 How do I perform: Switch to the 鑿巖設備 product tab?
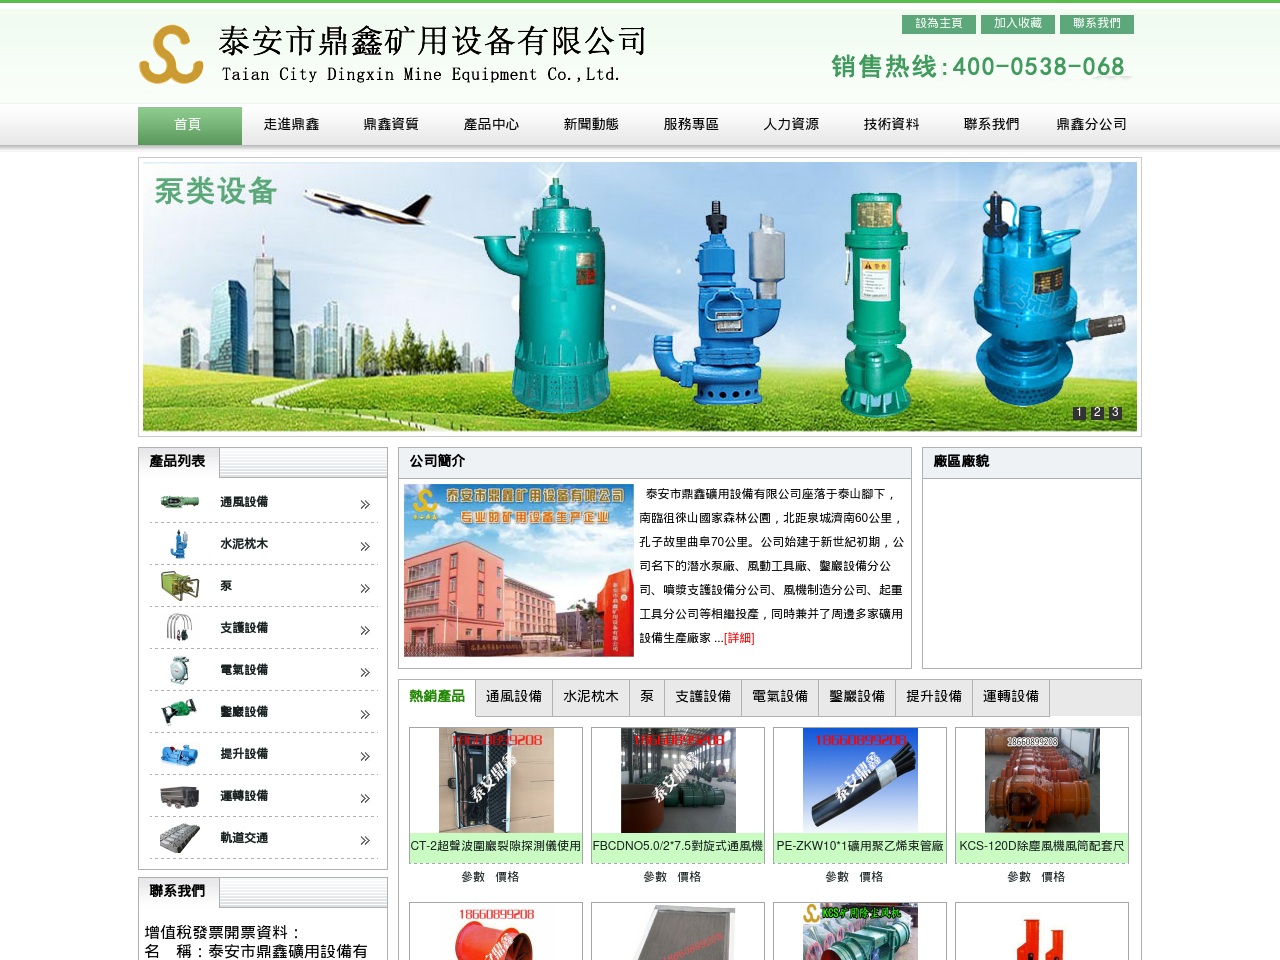pyautogui.click(x=857, y=697)
